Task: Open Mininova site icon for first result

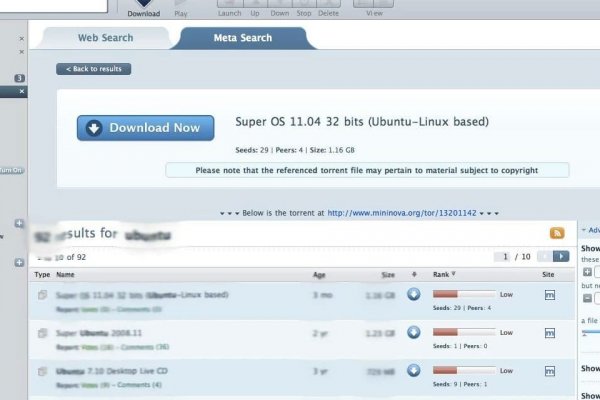Action: coord(549,295)
